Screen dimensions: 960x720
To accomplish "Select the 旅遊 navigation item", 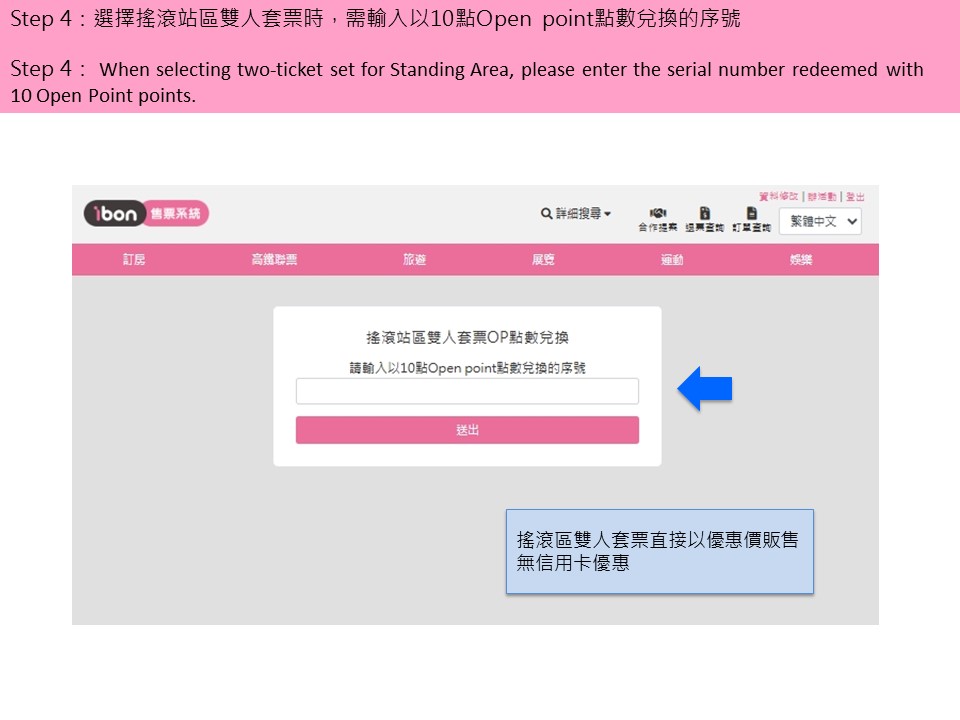I will (414, 260).
